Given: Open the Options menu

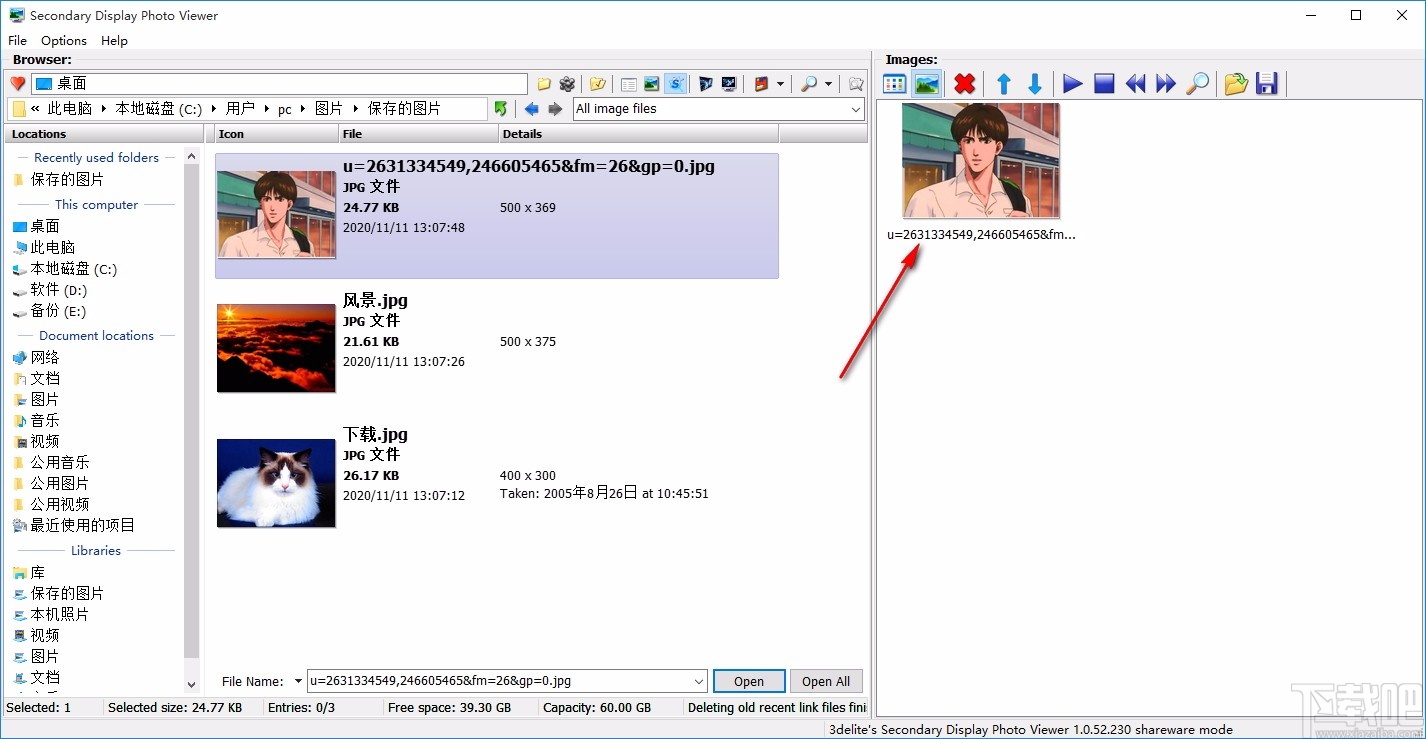Looking at the screenshot, I should point(64,41).
